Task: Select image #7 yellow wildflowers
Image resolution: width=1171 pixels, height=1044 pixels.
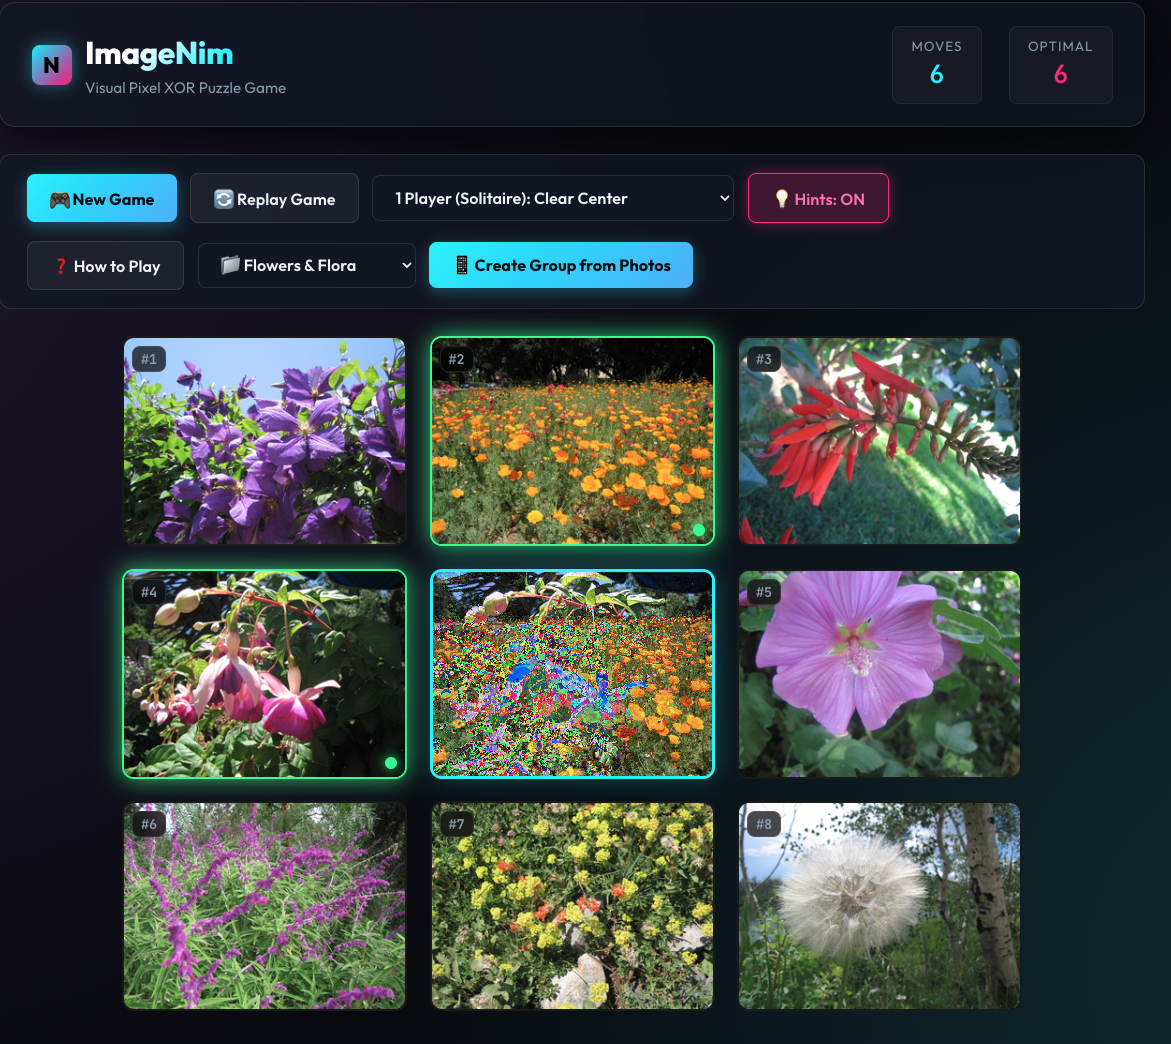Action: 572,906
